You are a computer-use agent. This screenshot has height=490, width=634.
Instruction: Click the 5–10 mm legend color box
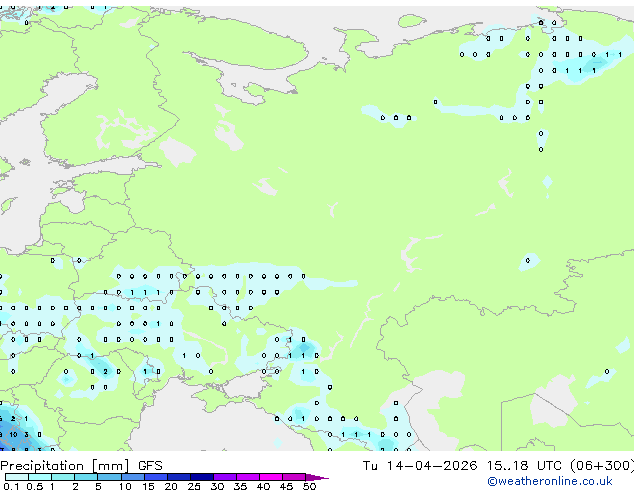(109, 477)
